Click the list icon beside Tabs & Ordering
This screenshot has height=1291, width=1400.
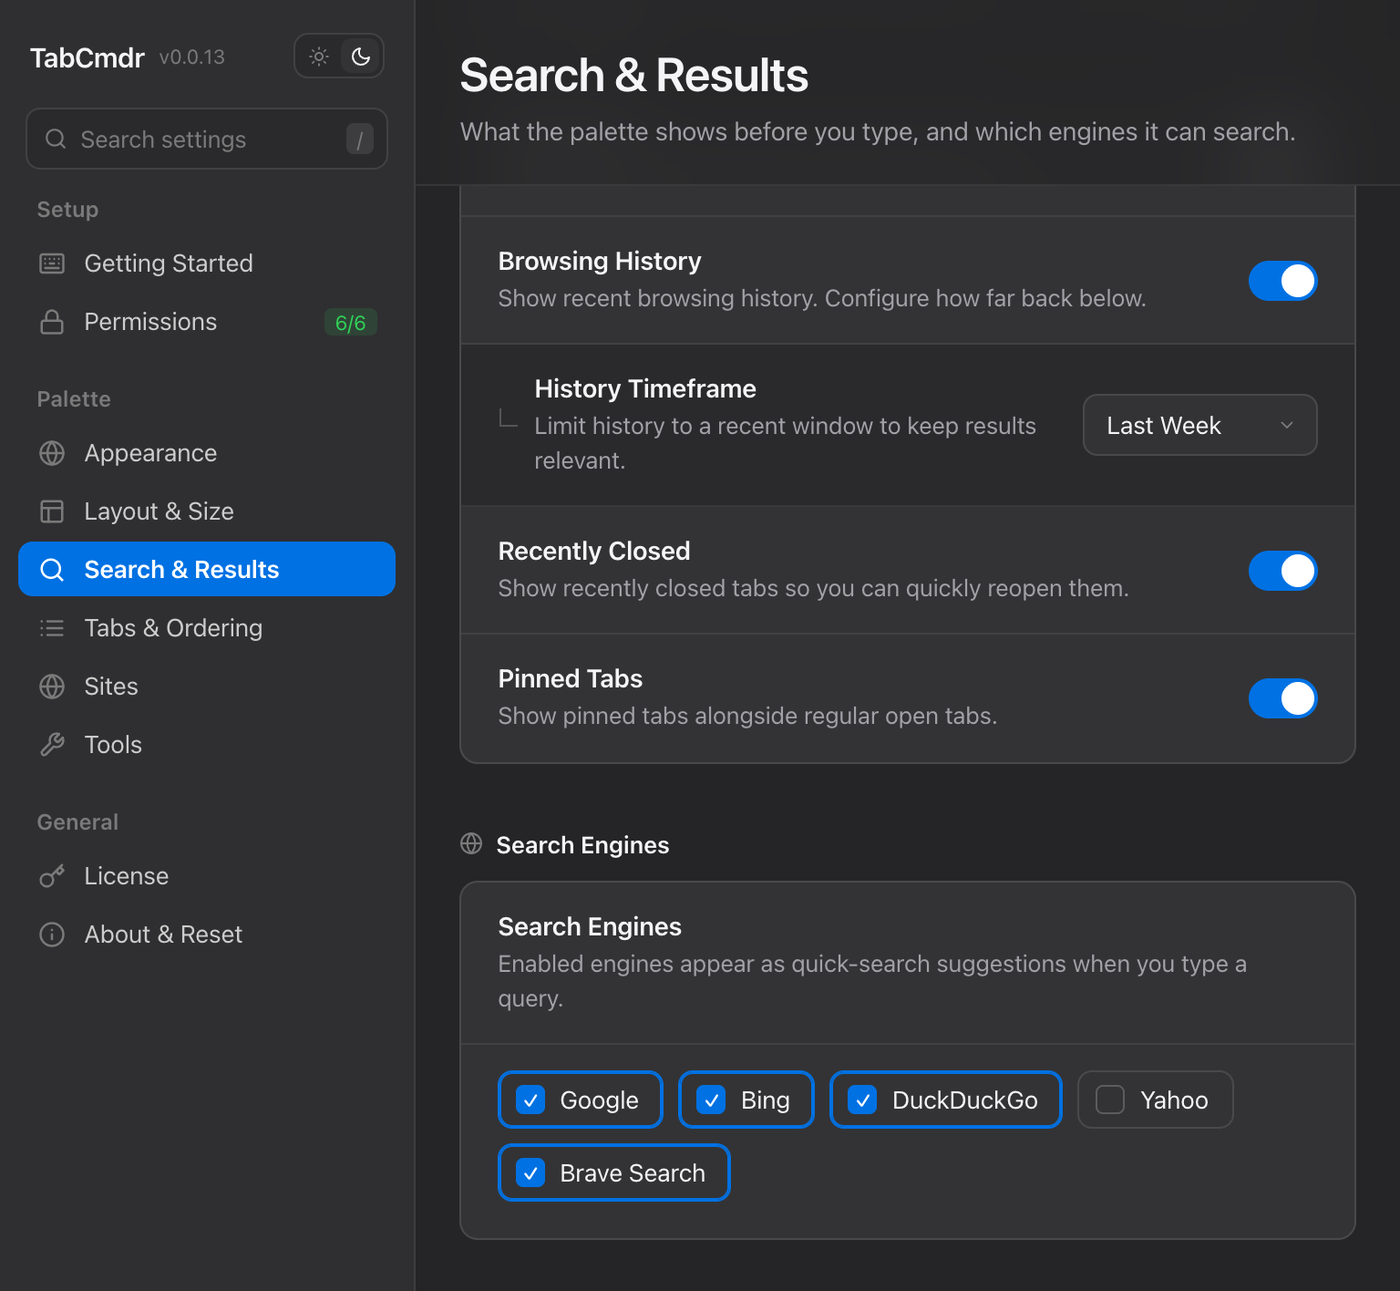point(52,628)
